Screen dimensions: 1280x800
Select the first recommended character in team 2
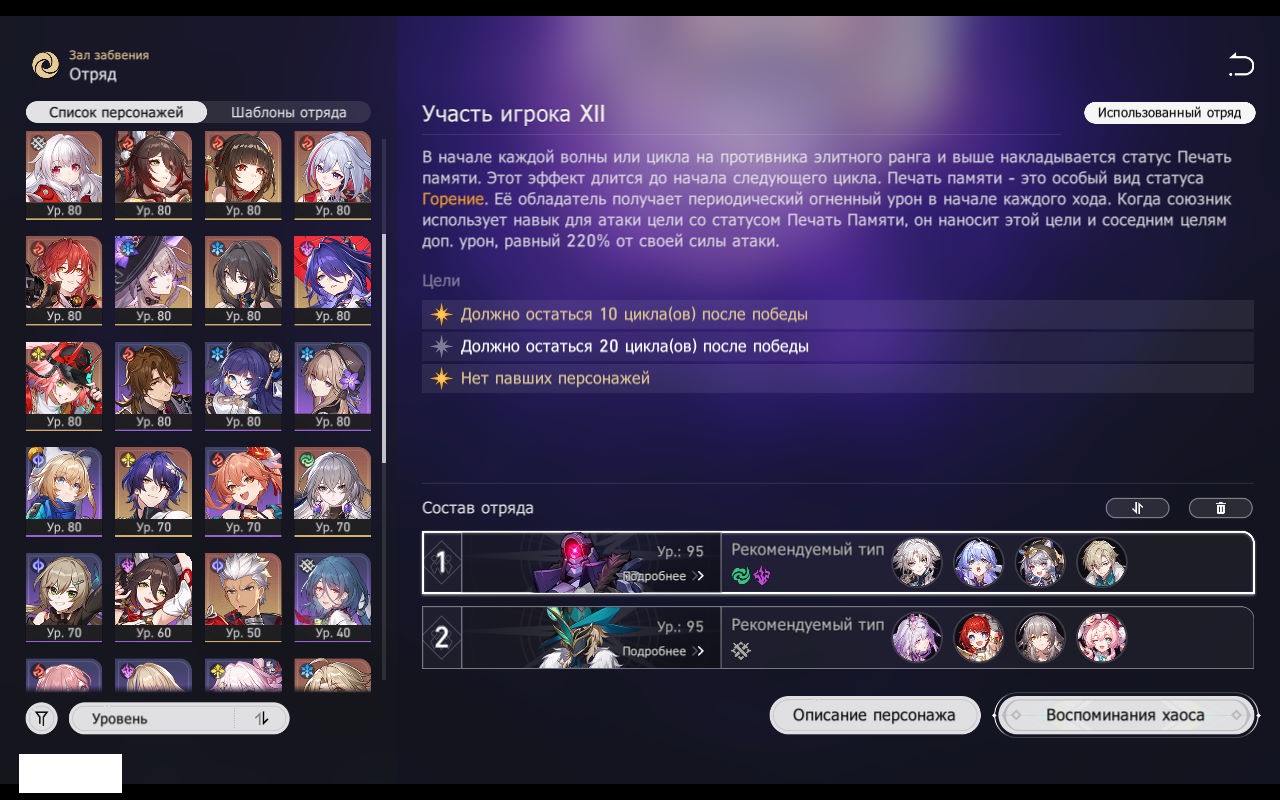tap(917, 637)
